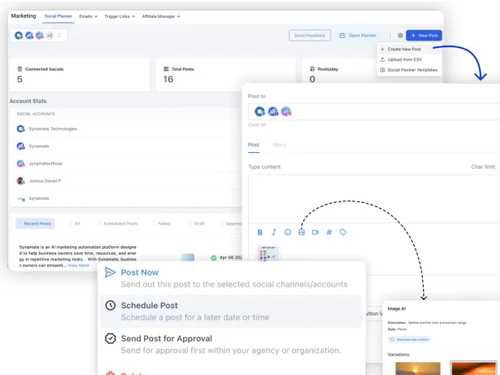Click the Social Planner Templates icon

383,70
